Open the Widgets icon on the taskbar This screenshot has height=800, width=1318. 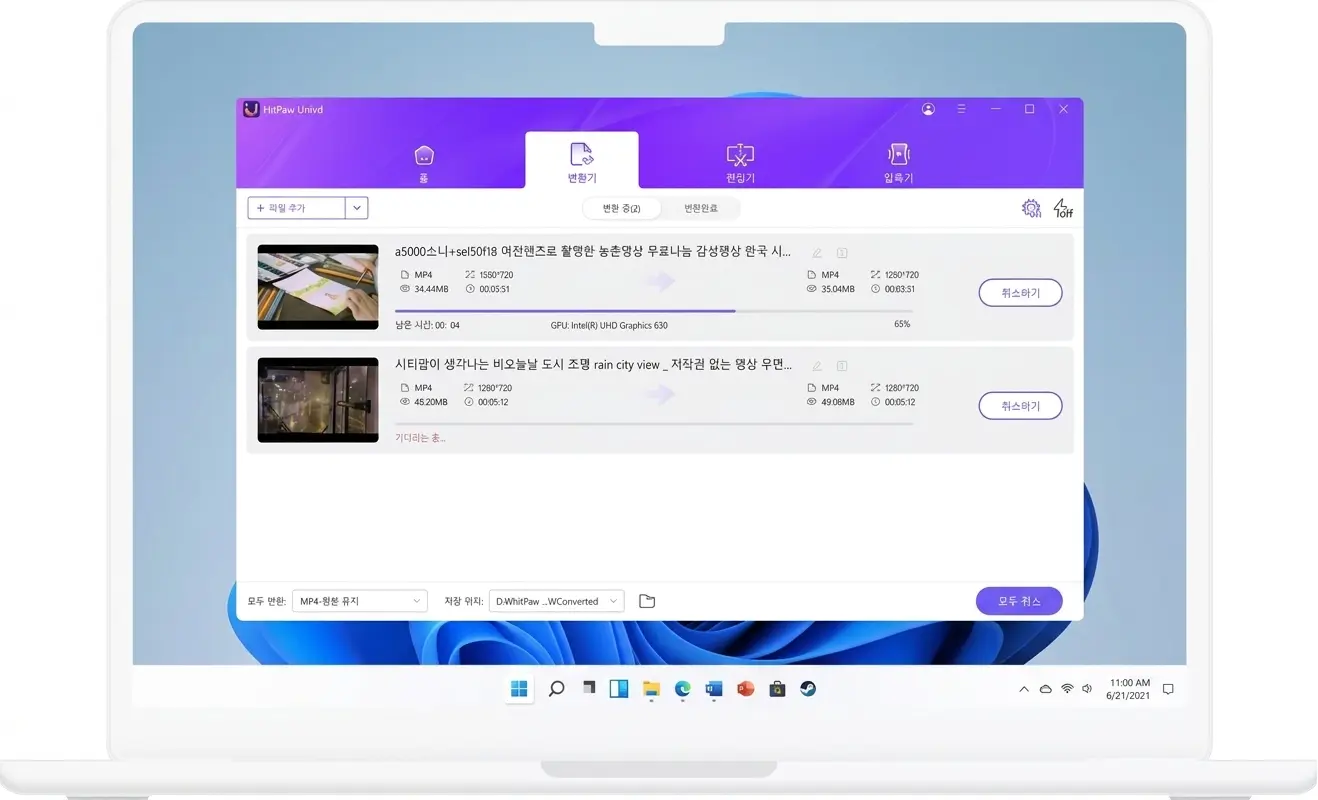point(619,689)
